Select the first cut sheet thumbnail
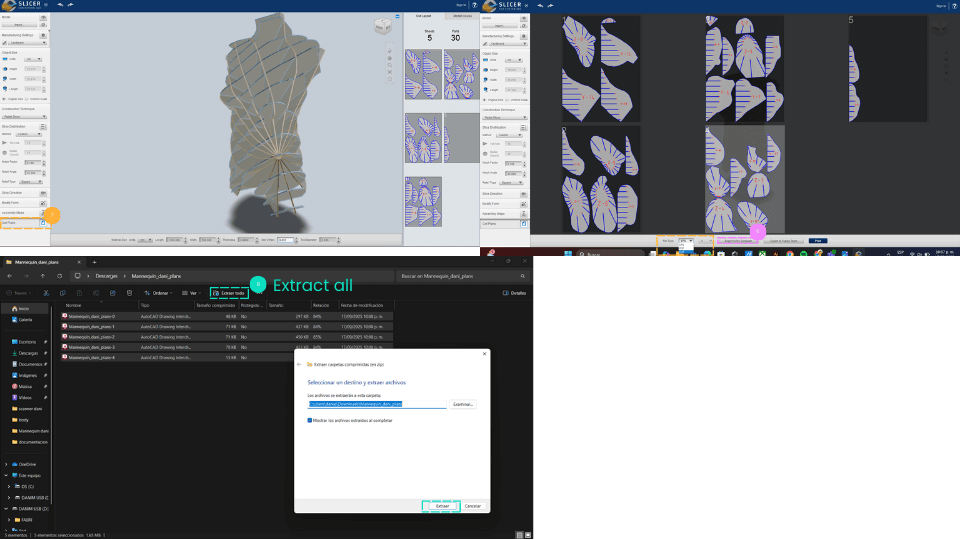960x540 pixels. coord(423,75)
